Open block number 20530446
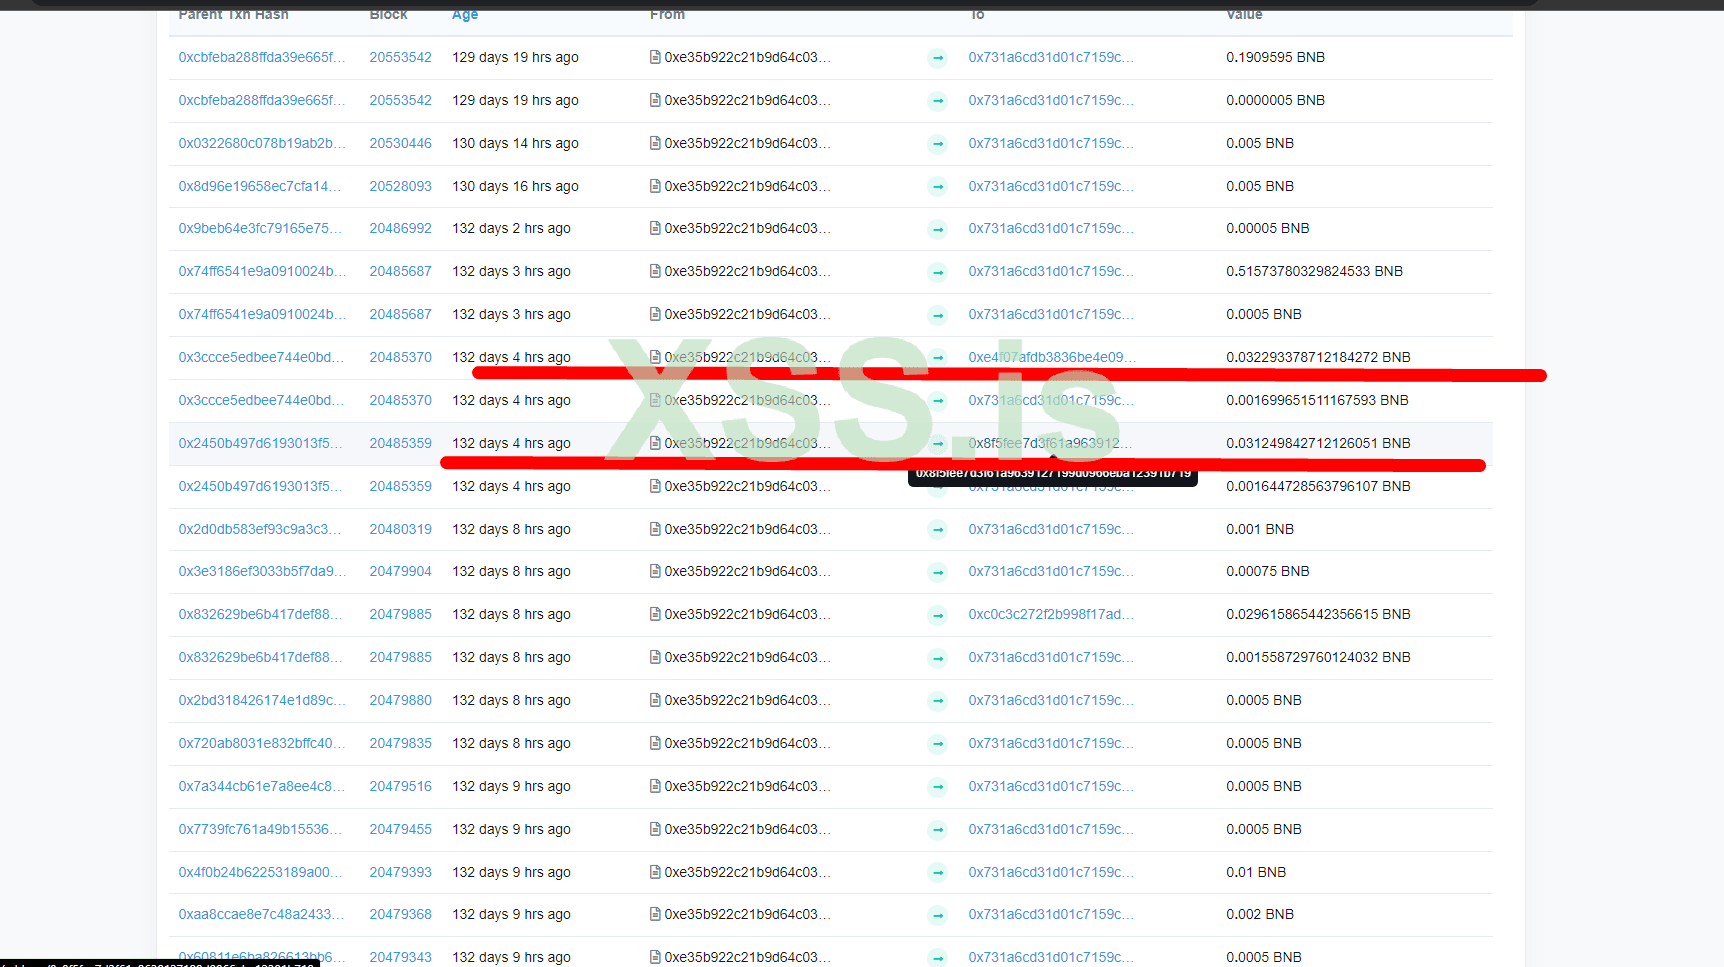This screenshot has width=1724, height=967. pyautogui.click(x=401, y=143)
